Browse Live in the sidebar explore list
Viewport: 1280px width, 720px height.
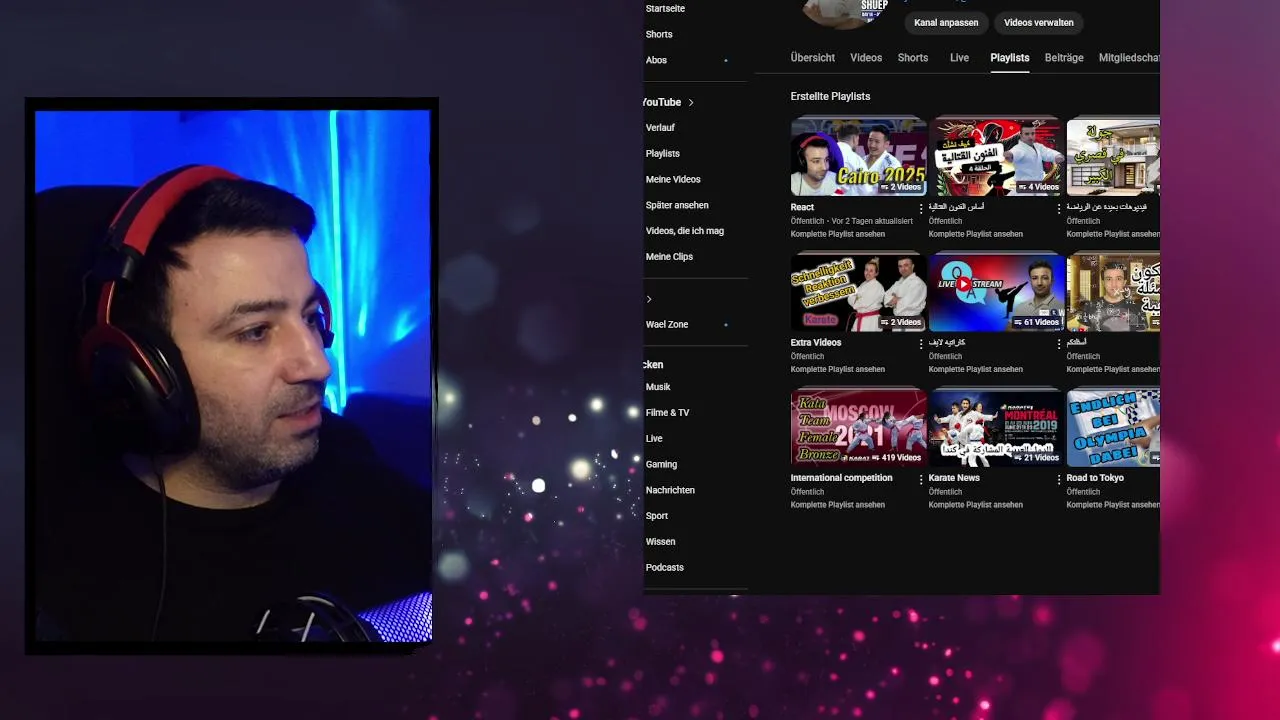[654, 439]
